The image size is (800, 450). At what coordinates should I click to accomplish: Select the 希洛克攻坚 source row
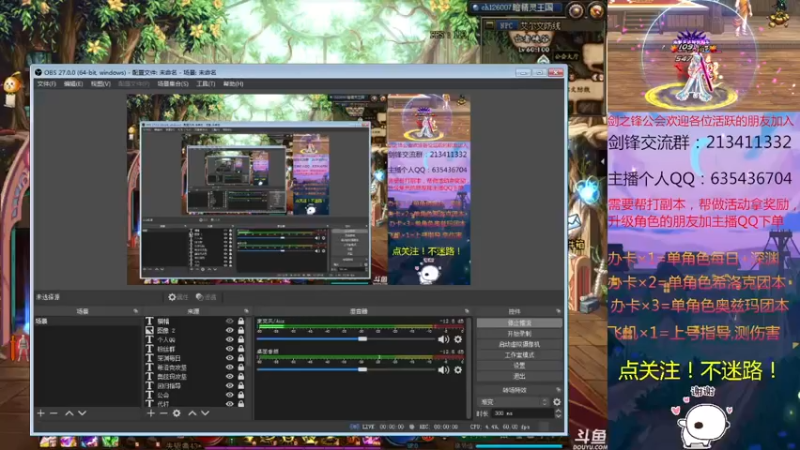pos(195,367)
